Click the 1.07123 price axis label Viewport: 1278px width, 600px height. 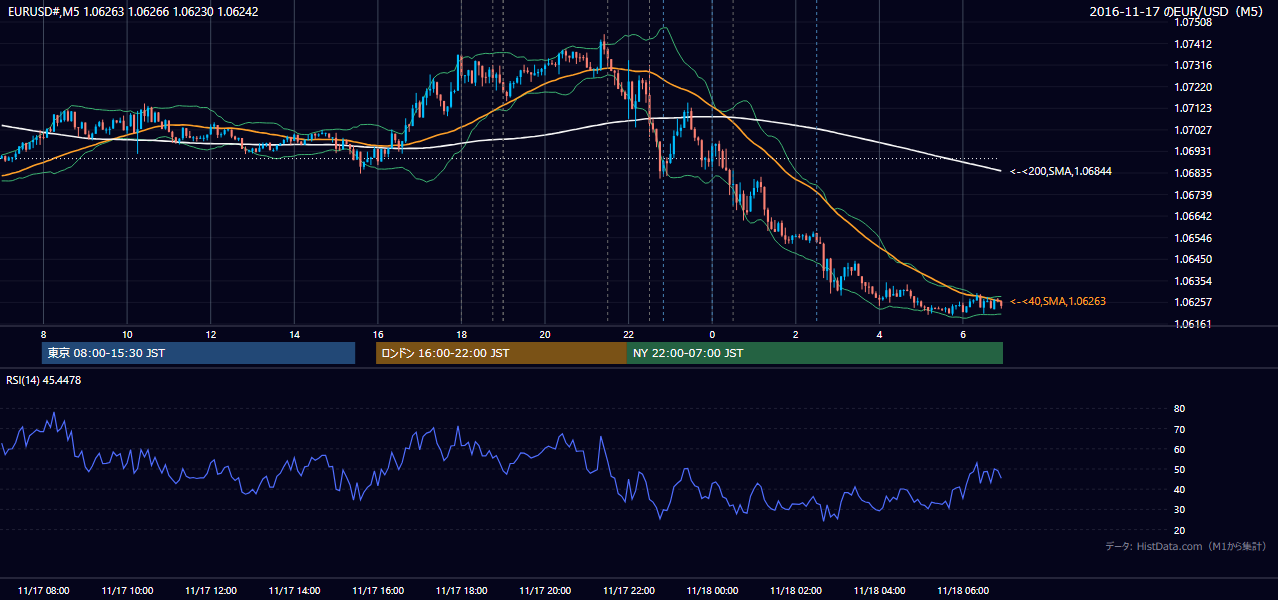[1192, 108]
